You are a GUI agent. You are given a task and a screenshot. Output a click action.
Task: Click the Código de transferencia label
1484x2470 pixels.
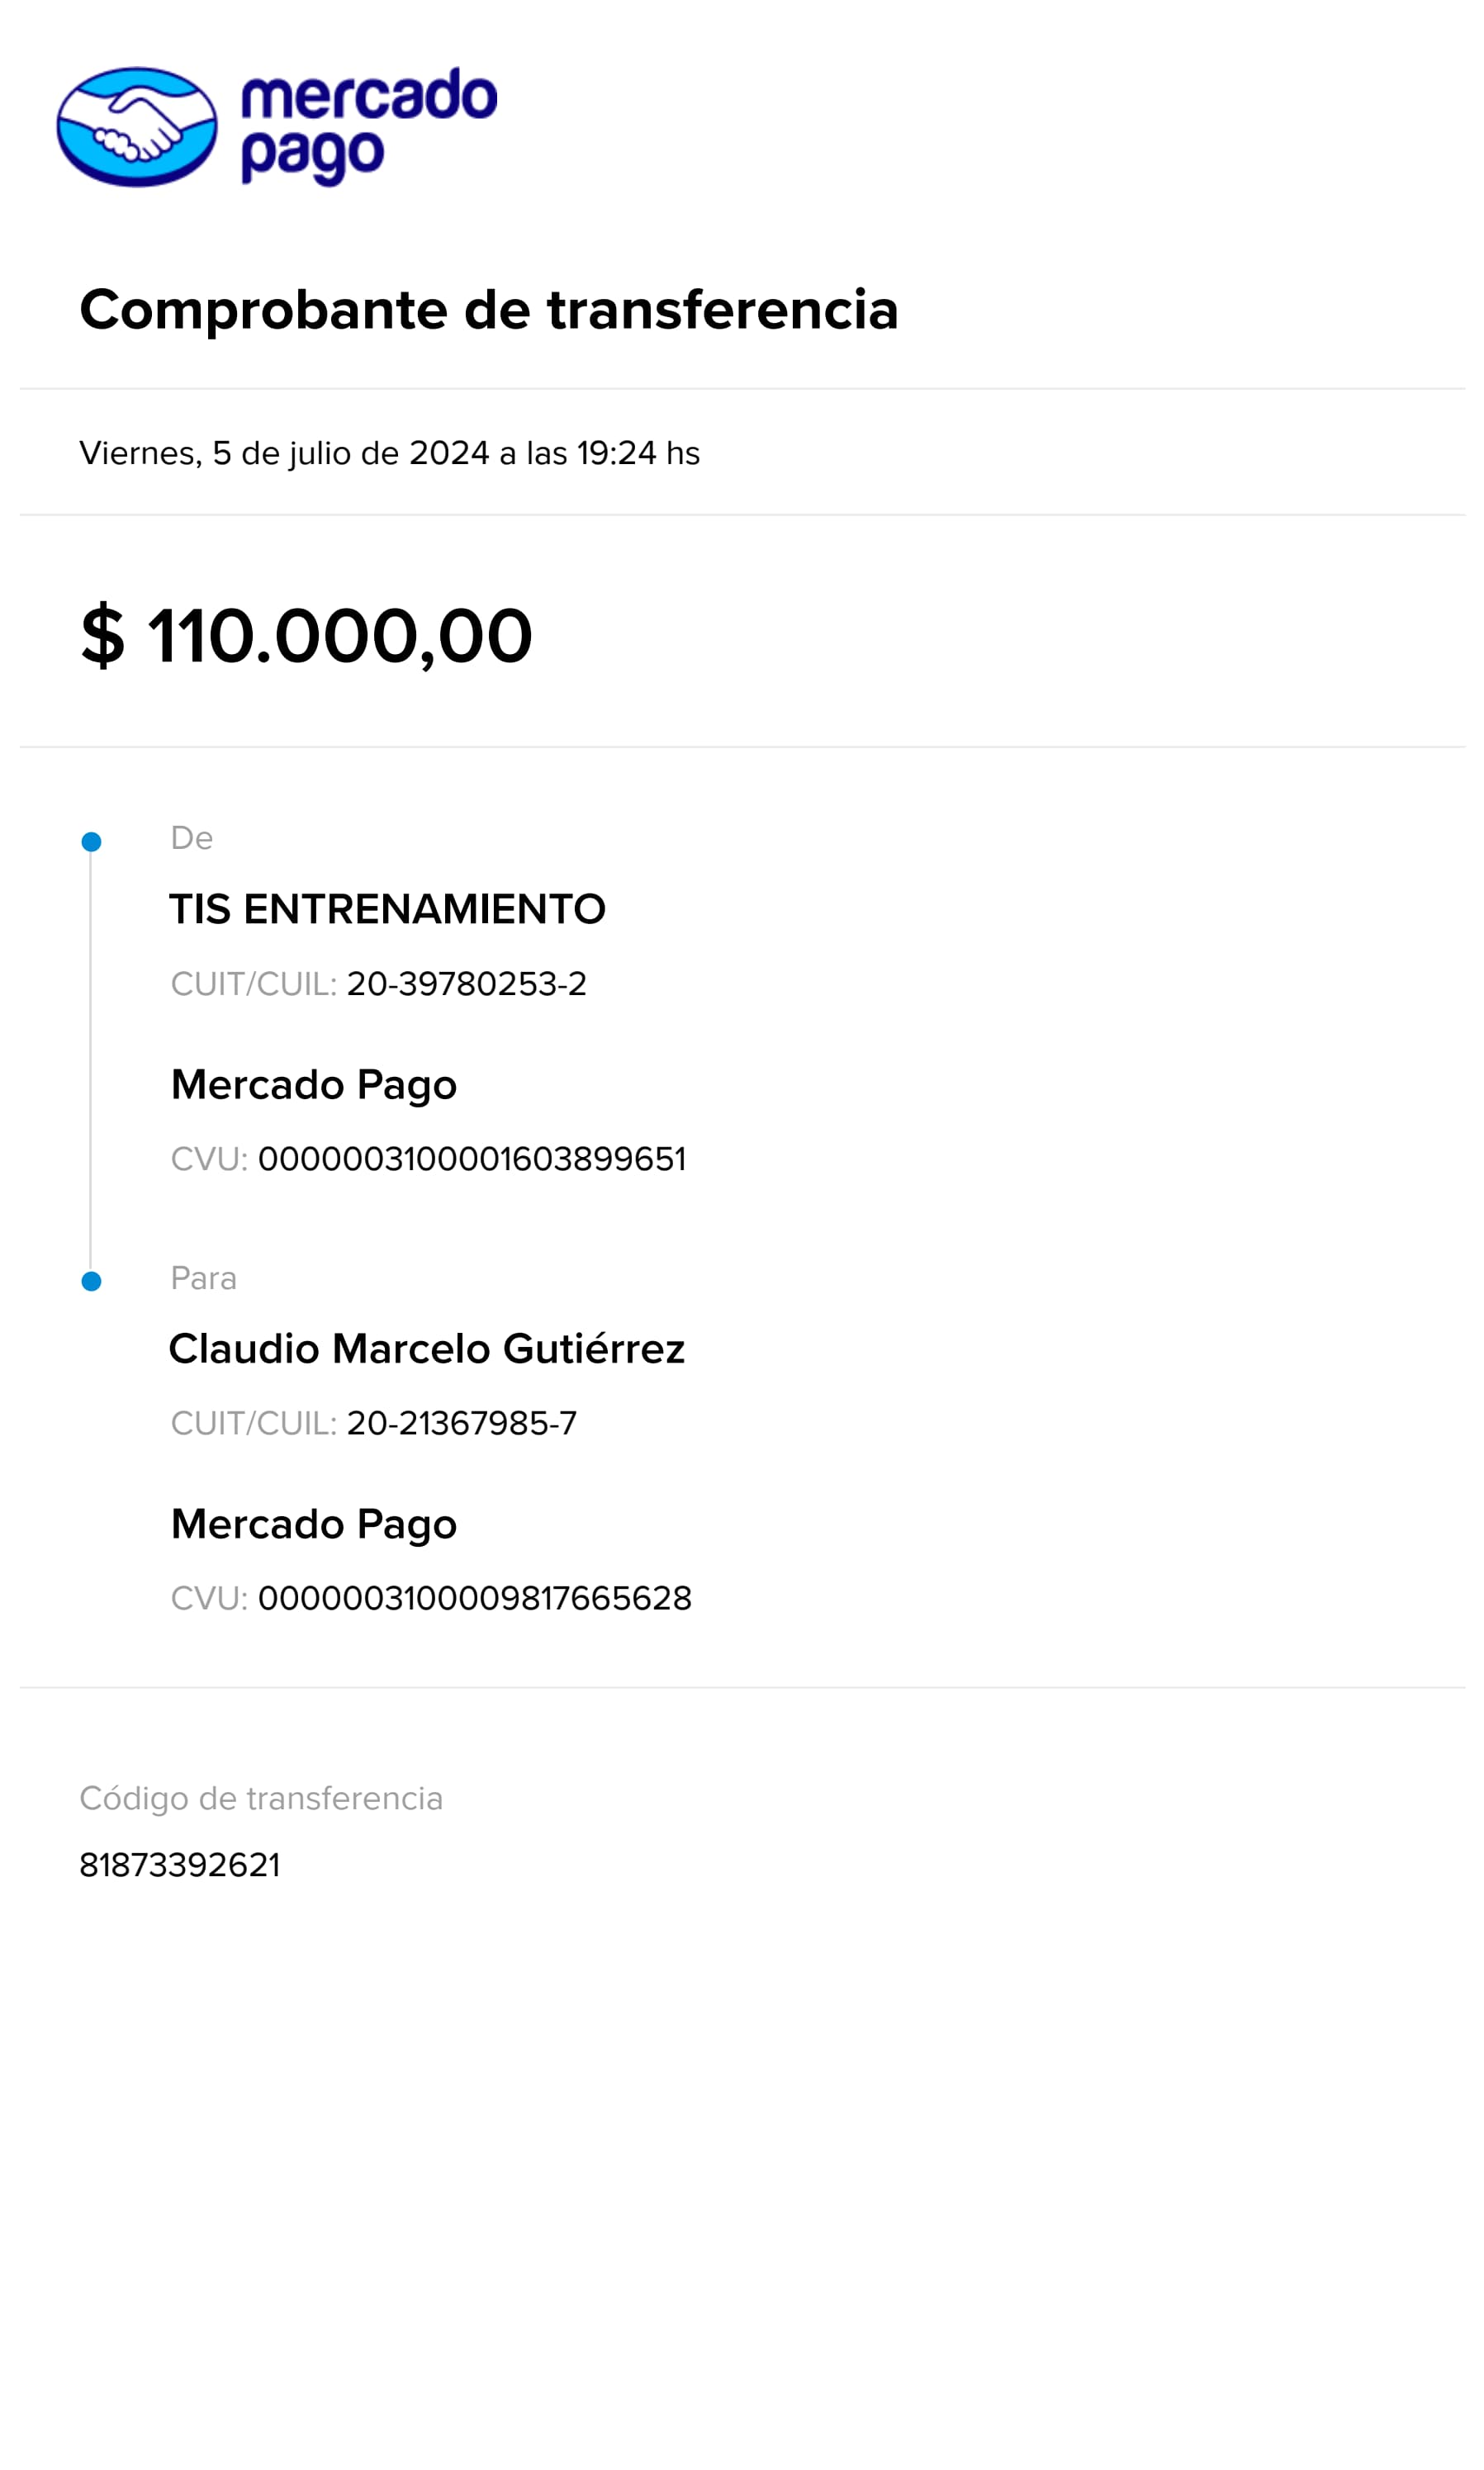(261, 1798)
